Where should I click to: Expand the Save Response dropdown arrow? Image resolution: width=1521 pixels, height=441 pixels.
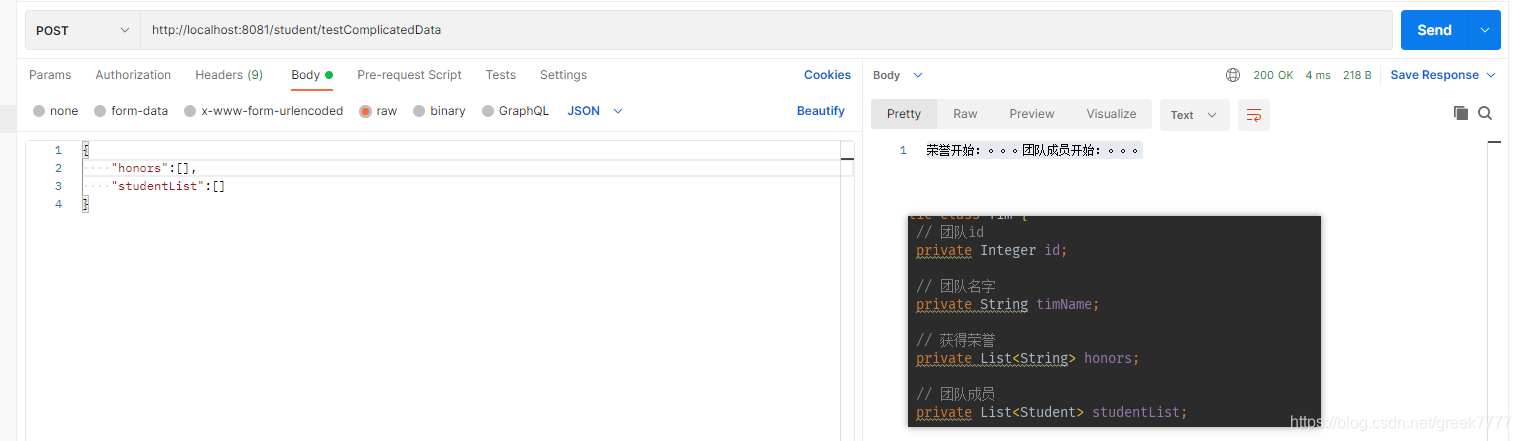[1491, 75]
